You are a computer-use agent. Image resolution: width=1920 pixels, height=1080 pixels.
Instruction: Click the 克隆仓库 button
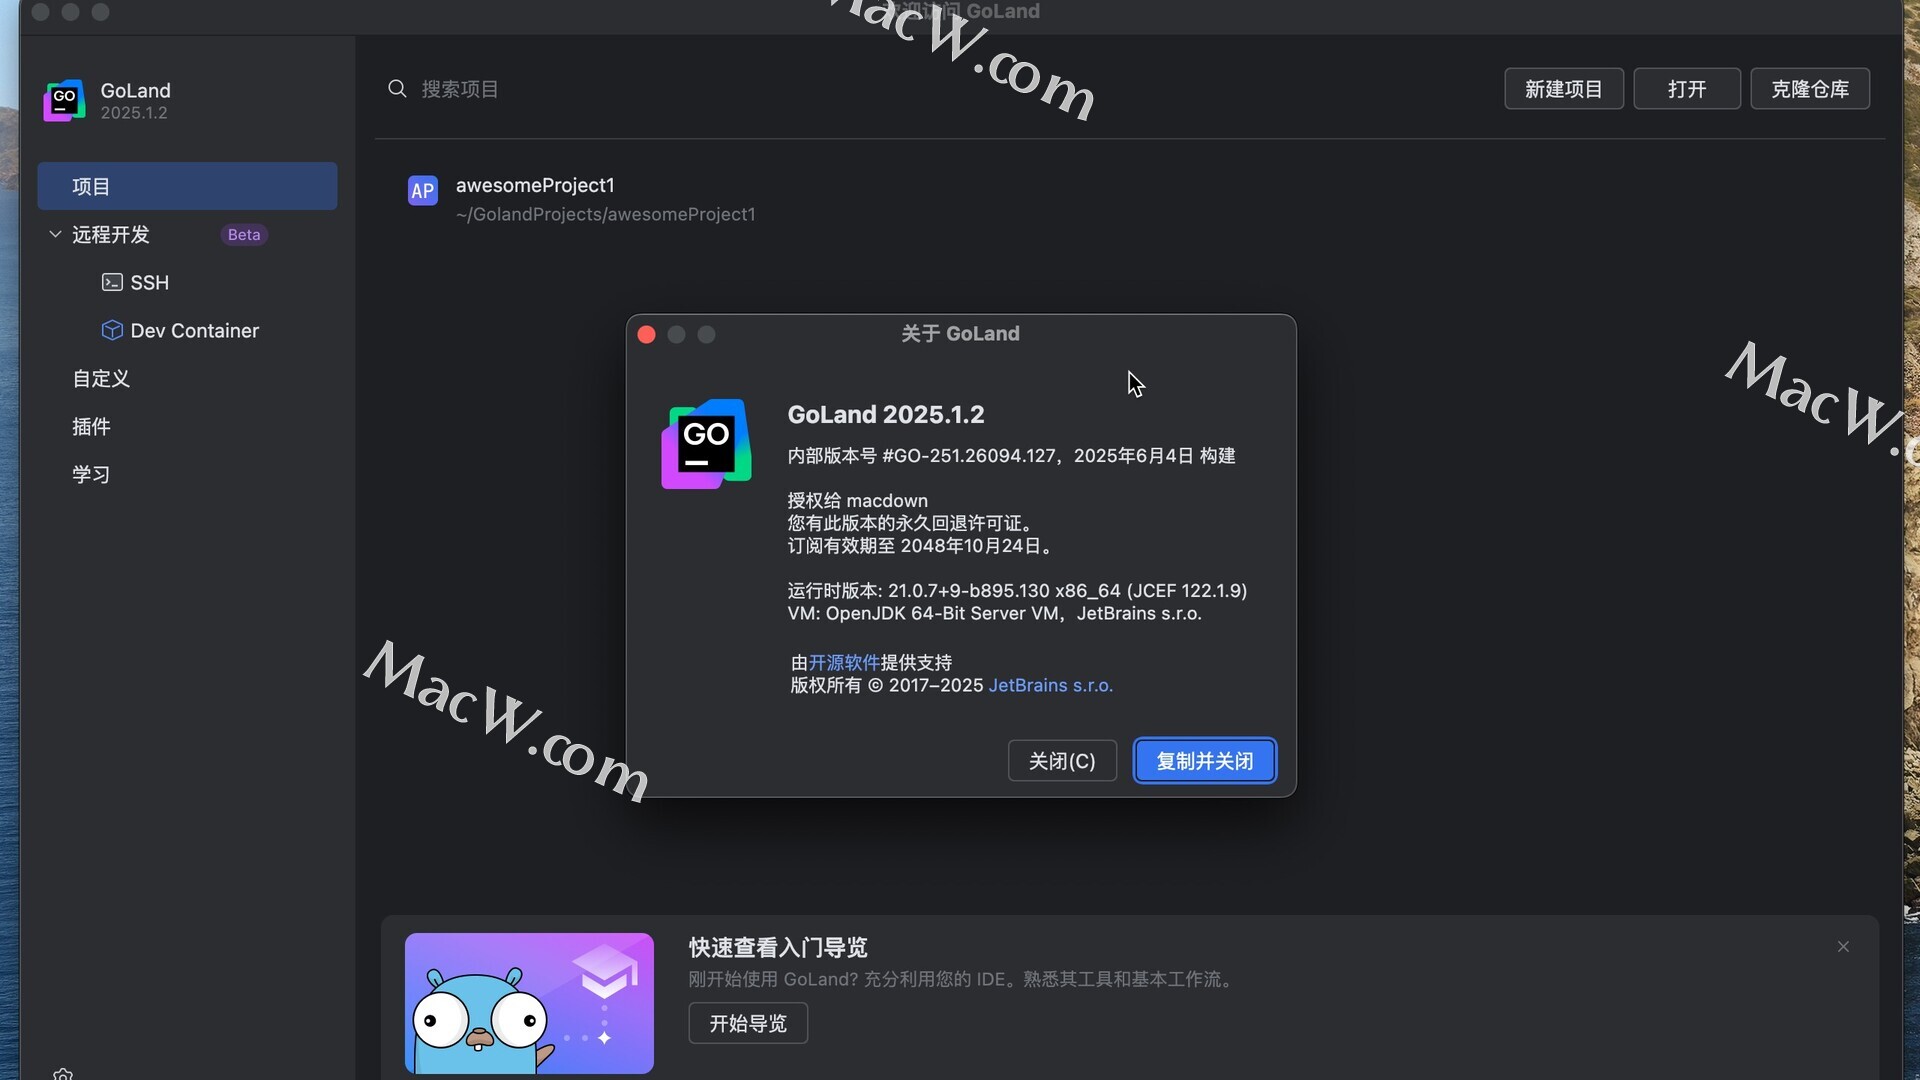pos(1810,89)
